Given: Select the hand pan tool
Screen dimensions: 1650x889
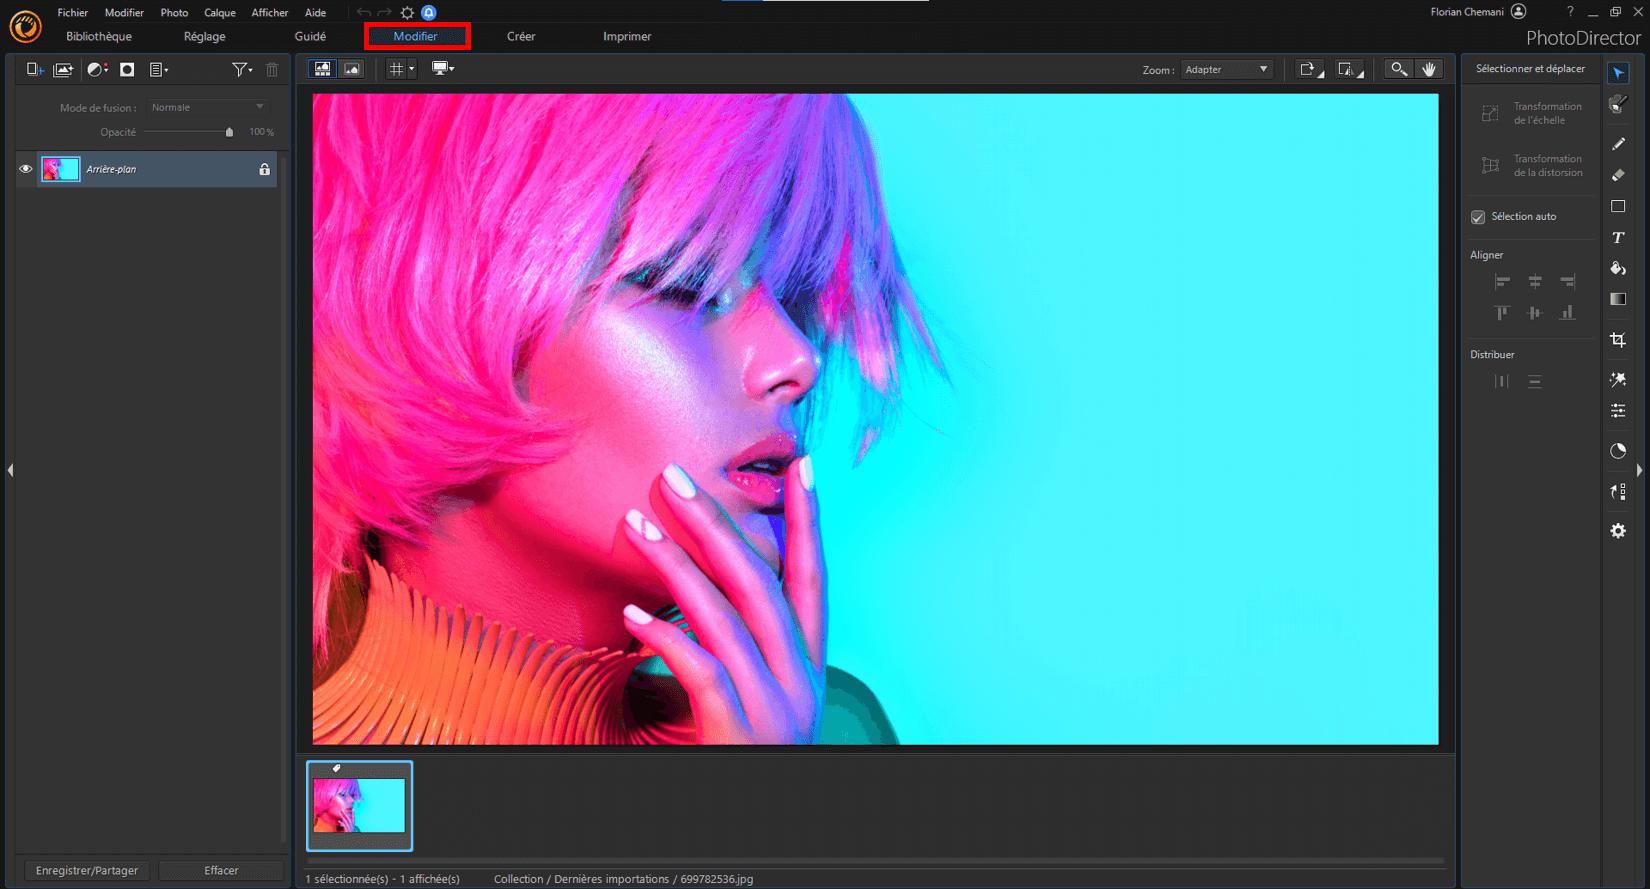Looking at the screenshot, I should coord(1429,69).
